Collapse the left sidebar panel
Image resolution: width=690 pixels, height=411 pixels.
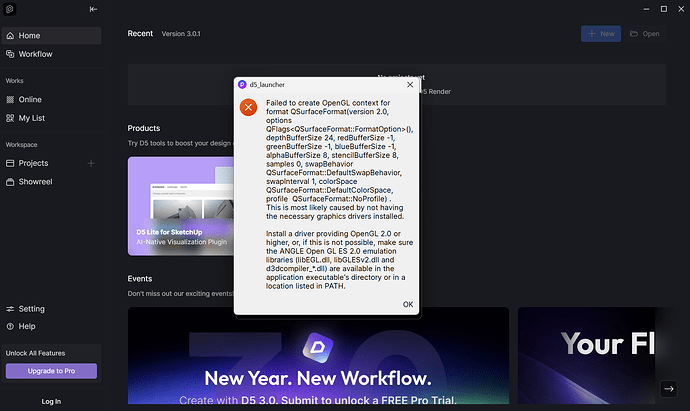[x=93, y=10]
